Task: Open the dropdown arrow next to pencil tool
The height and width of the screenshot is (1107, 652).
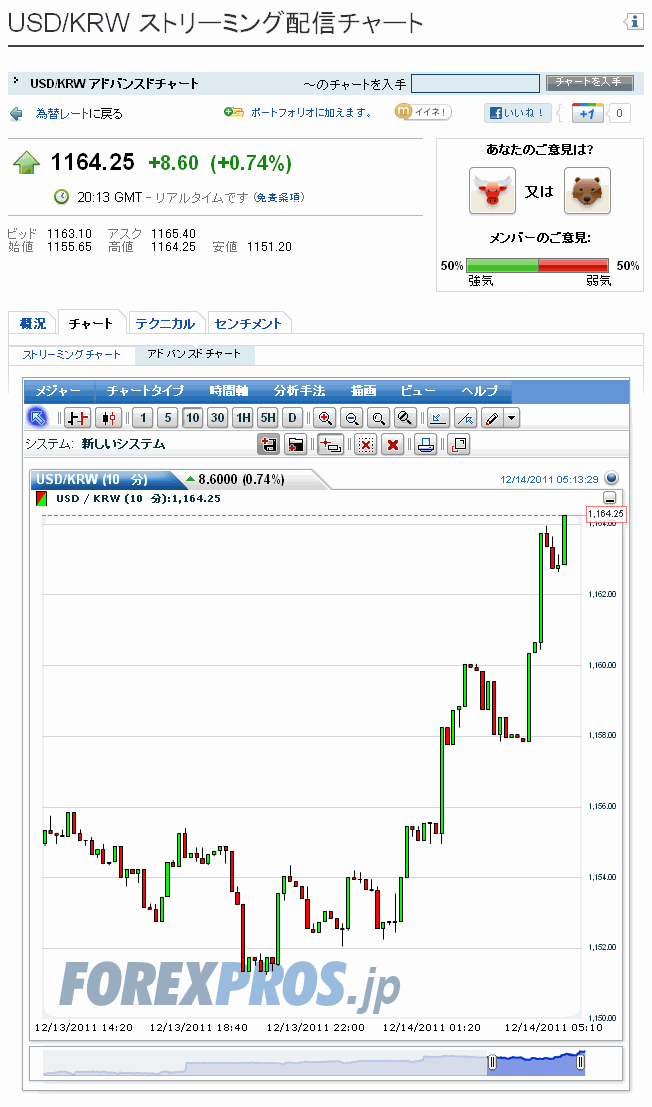Action: point(512,418)
